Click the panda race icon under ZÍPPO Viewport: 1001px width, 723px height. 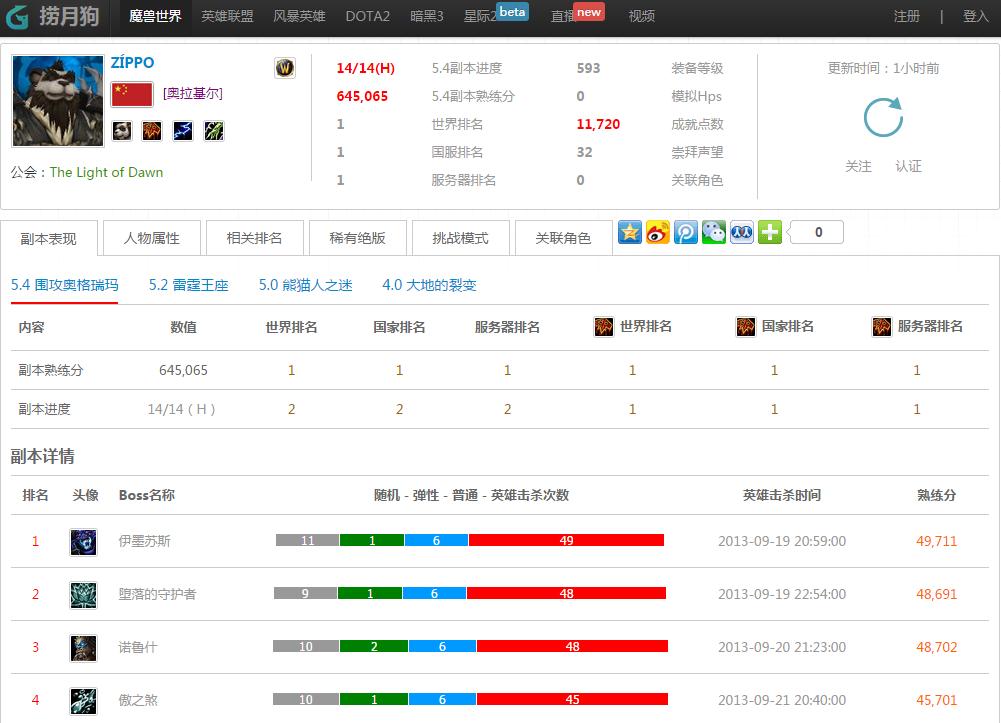(122, 131)
